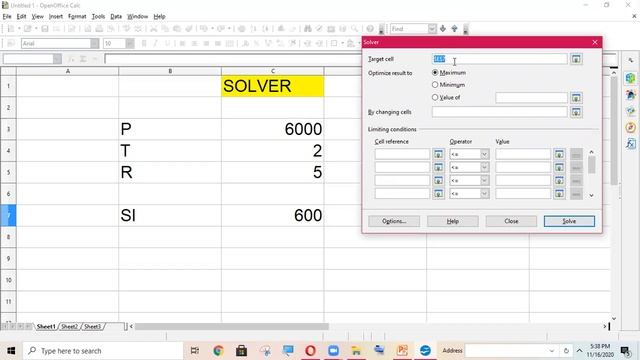Image resolution: width=640 pixels, height=360 pixels.
Task: Open the Insert menu
Action: pyautogui.click(x=56, y=16)
